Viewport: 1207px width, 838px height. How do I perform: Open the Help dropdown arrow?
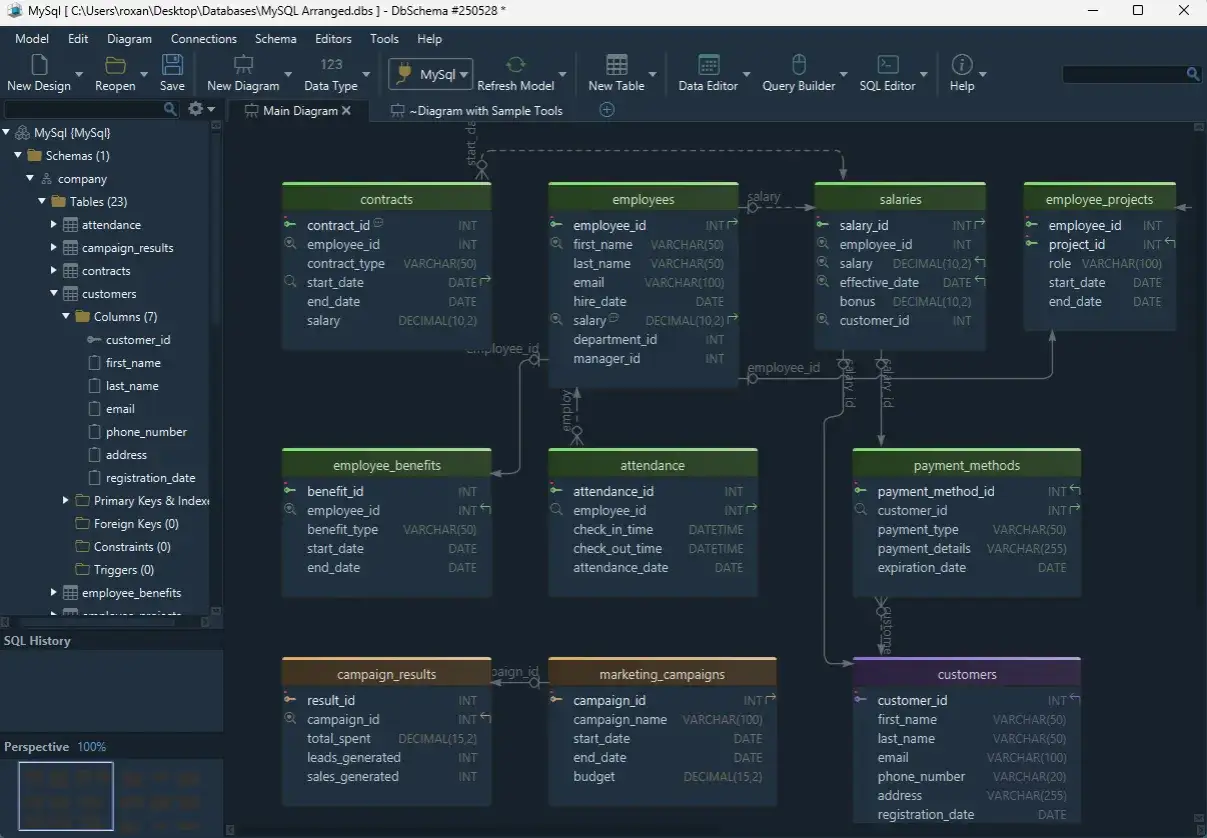(x=983, y=74)
